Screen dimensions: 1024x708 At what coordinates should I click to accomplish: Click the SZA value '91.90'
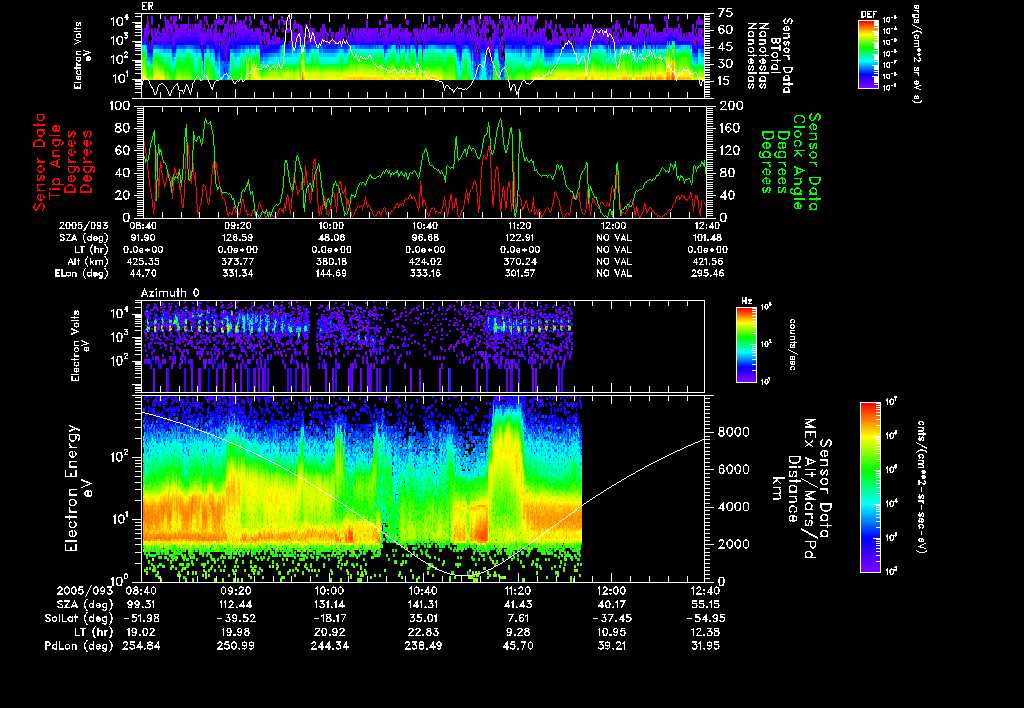(143, 238)
